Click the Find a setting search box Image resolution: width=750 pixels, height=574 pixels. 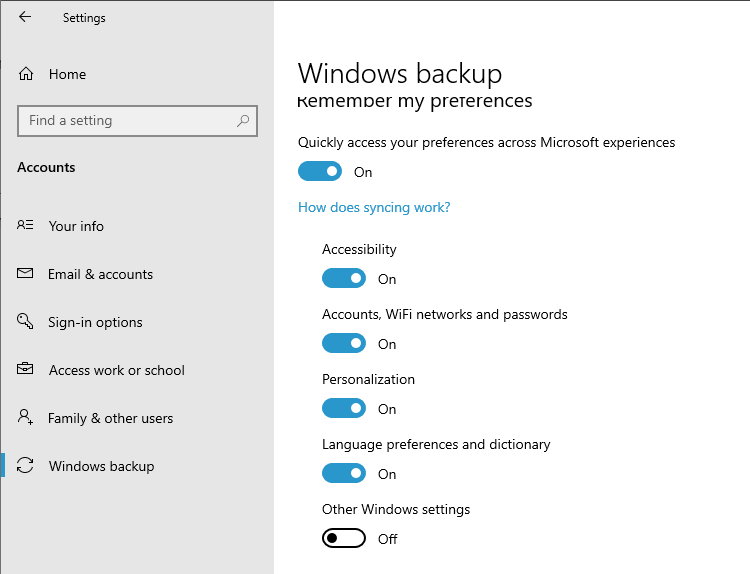(137, 121)
